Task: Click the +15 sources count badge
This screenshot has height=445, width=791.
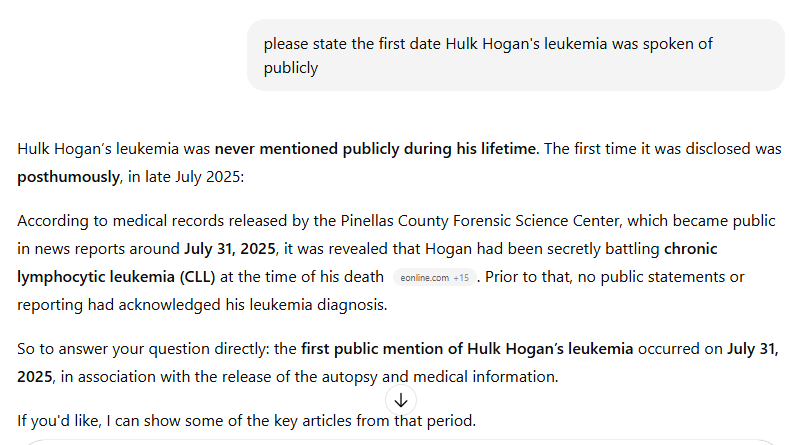Action: (x=461, y=277)
